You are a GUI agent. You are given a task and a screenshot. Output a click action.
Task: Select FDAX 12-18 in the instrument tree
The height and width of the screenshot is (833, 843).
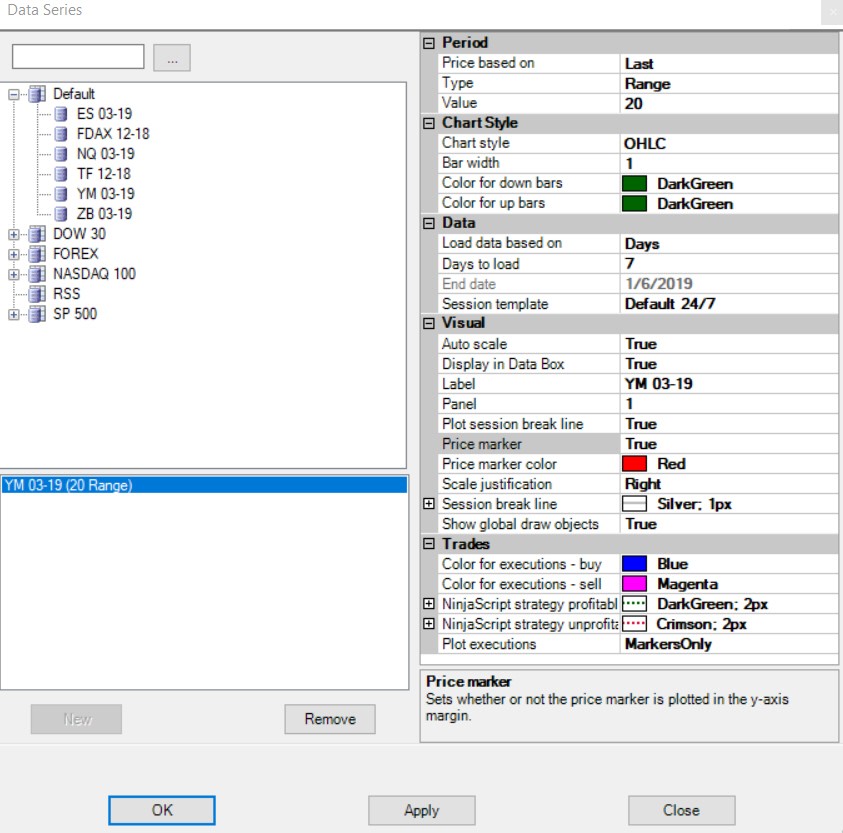coord(113,134)
